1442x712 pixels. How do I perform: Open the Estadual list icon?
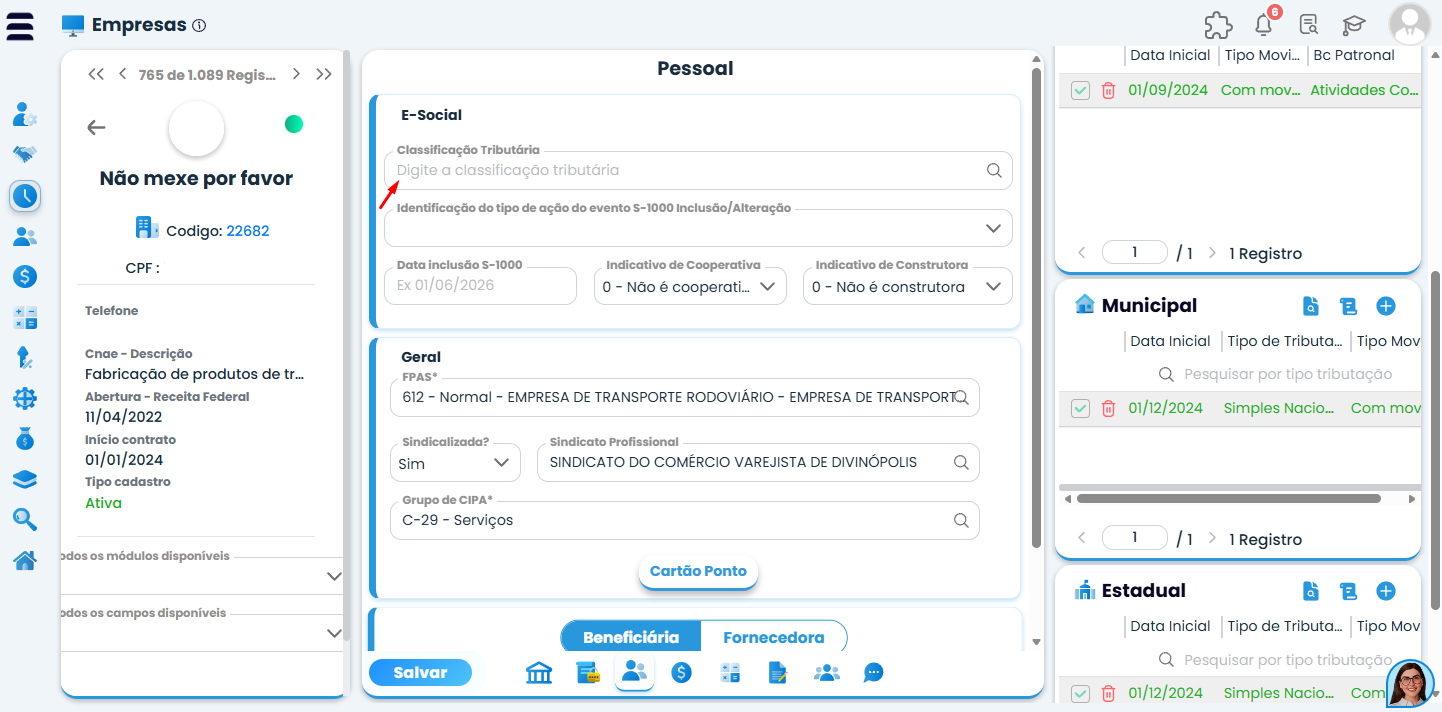click(x=1348, y=591)
